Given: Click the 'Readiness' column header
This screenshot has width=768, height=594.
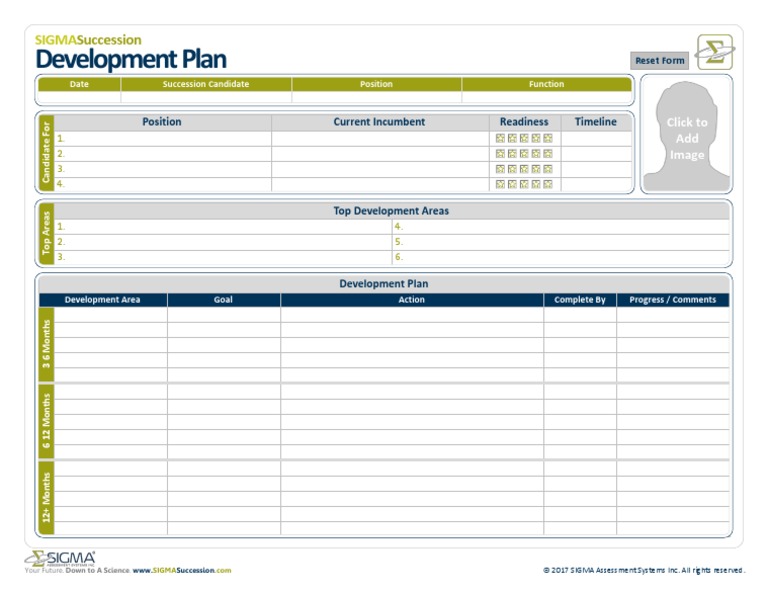Looking at the screenshot, I should (524, 122).
